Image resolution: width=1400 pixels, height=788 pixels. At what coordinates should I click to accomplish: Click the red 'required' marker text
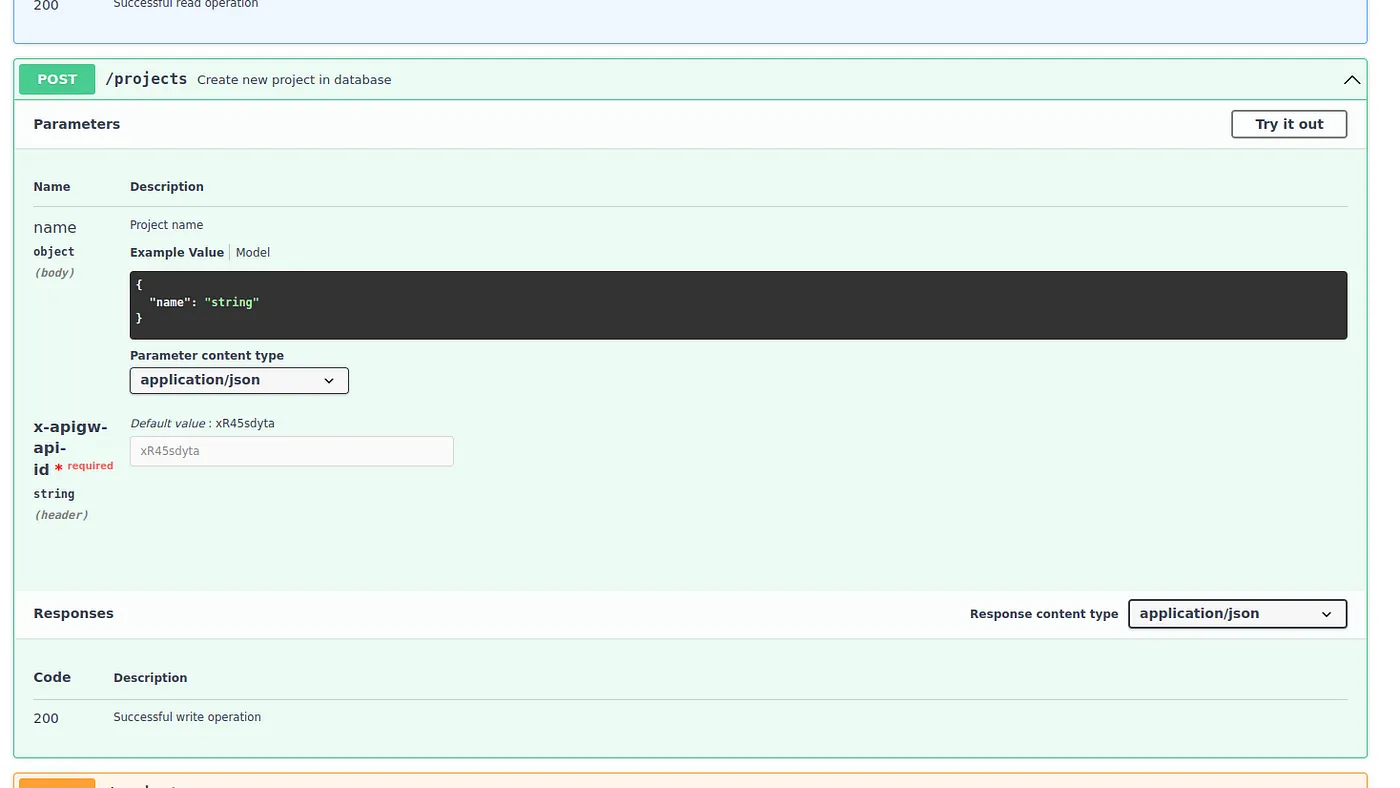pyautogui.click(x=90, y=466)
